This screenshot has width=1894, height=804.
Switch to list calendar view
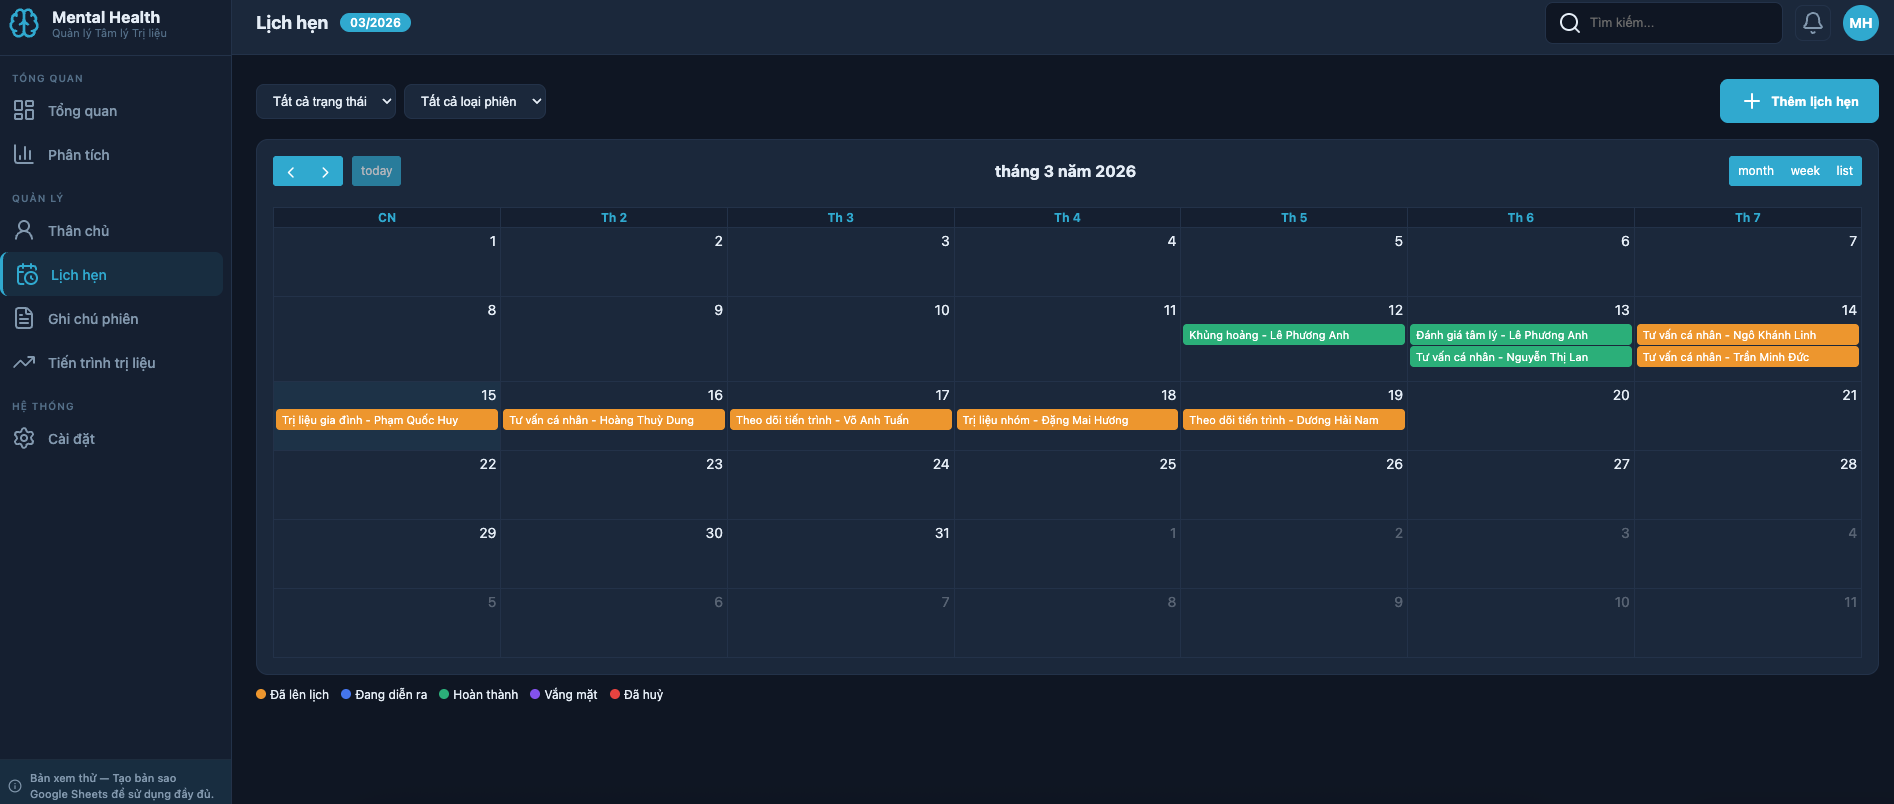click(1844, 171)
